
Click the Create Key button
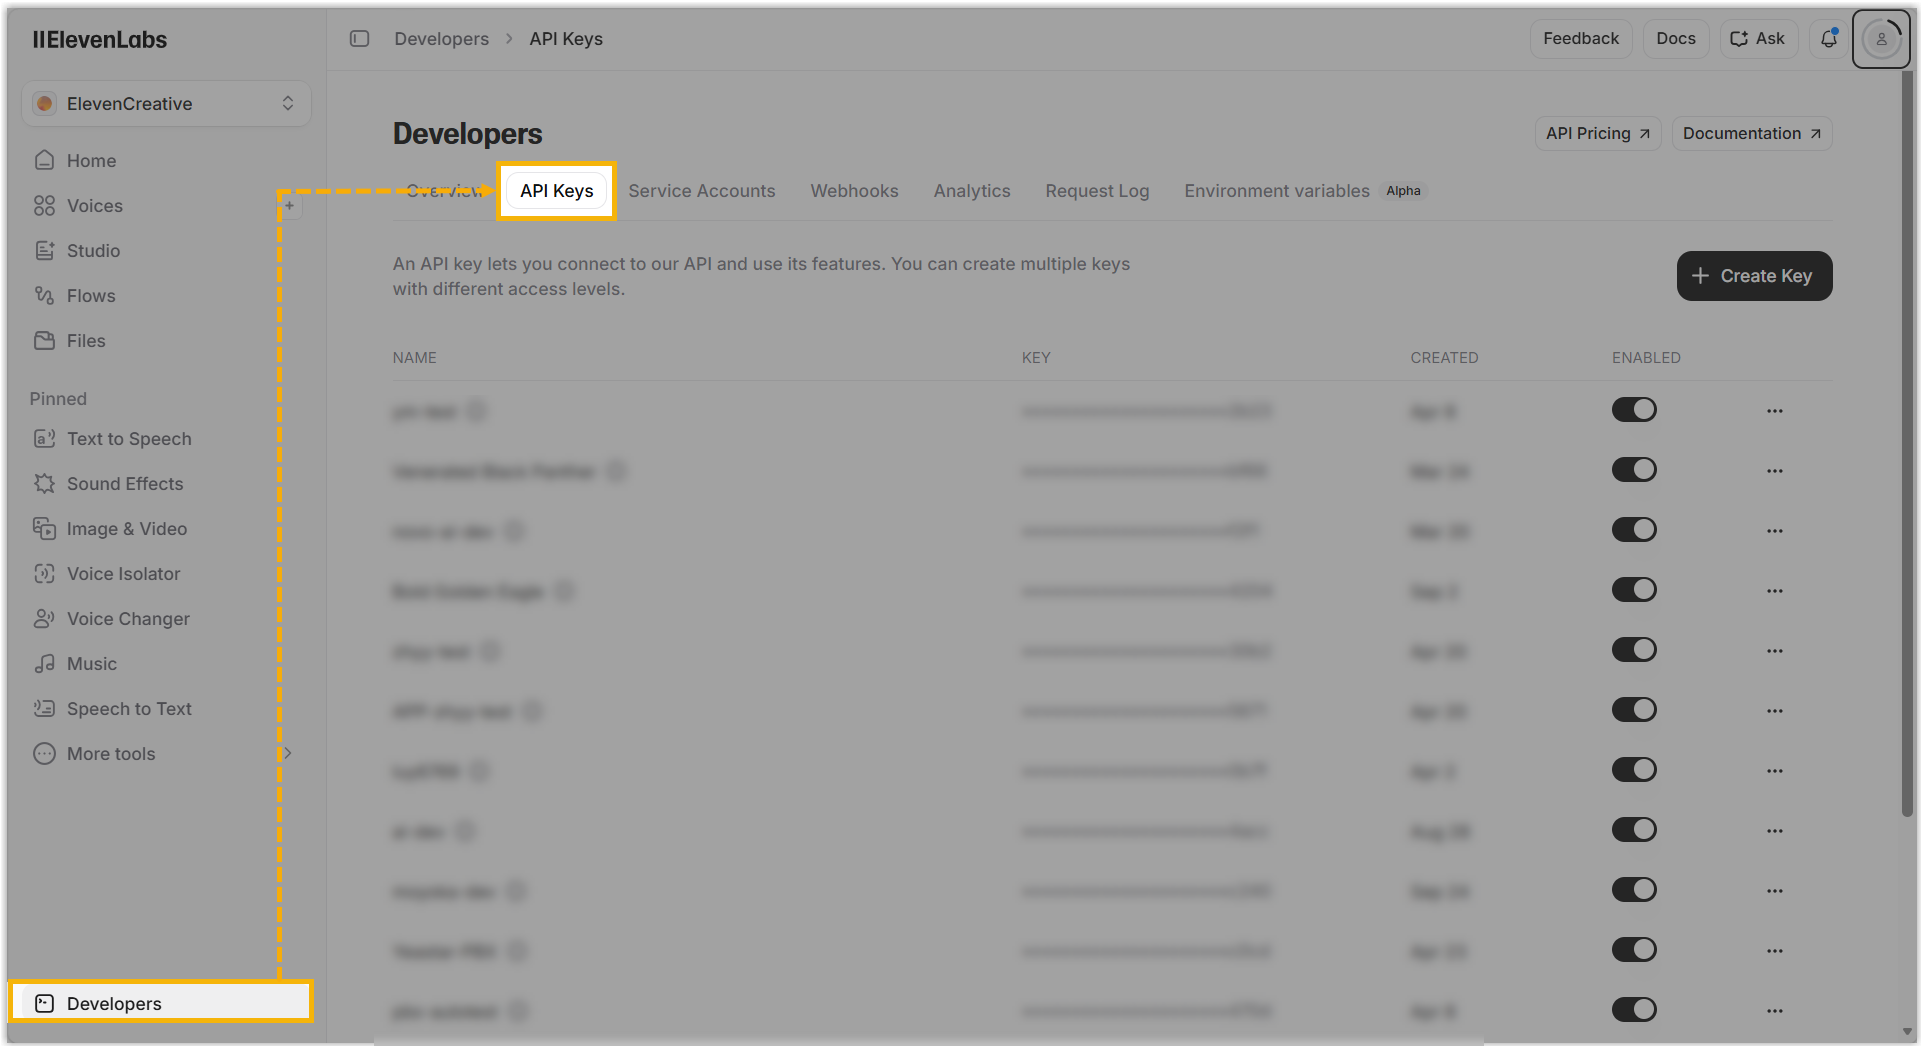pyautogui.click(x=1754, y=276)
